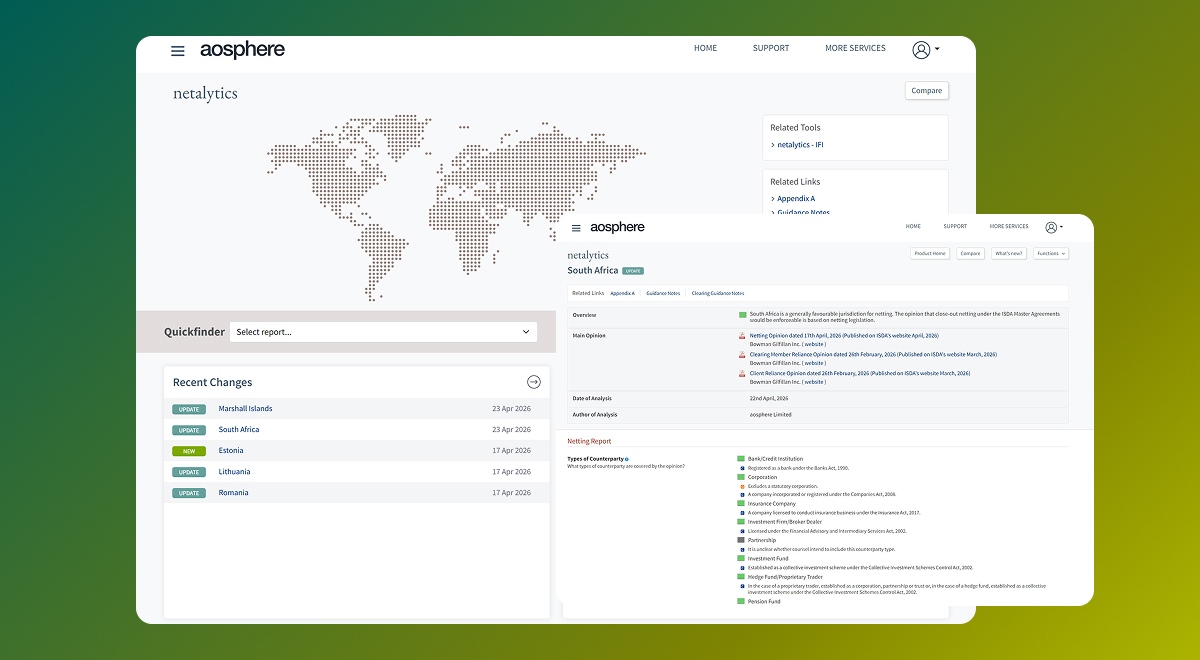Click NEW badge on Estonia row
This screenshot has width=1200, height=660.
click(x=188, y=451)
